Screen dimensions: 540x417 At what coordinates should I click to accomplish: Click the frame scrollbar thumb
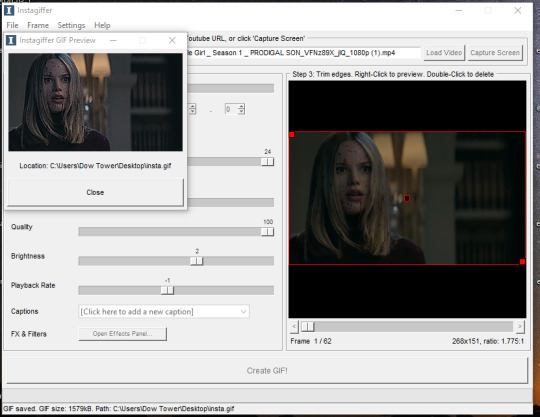308,326
